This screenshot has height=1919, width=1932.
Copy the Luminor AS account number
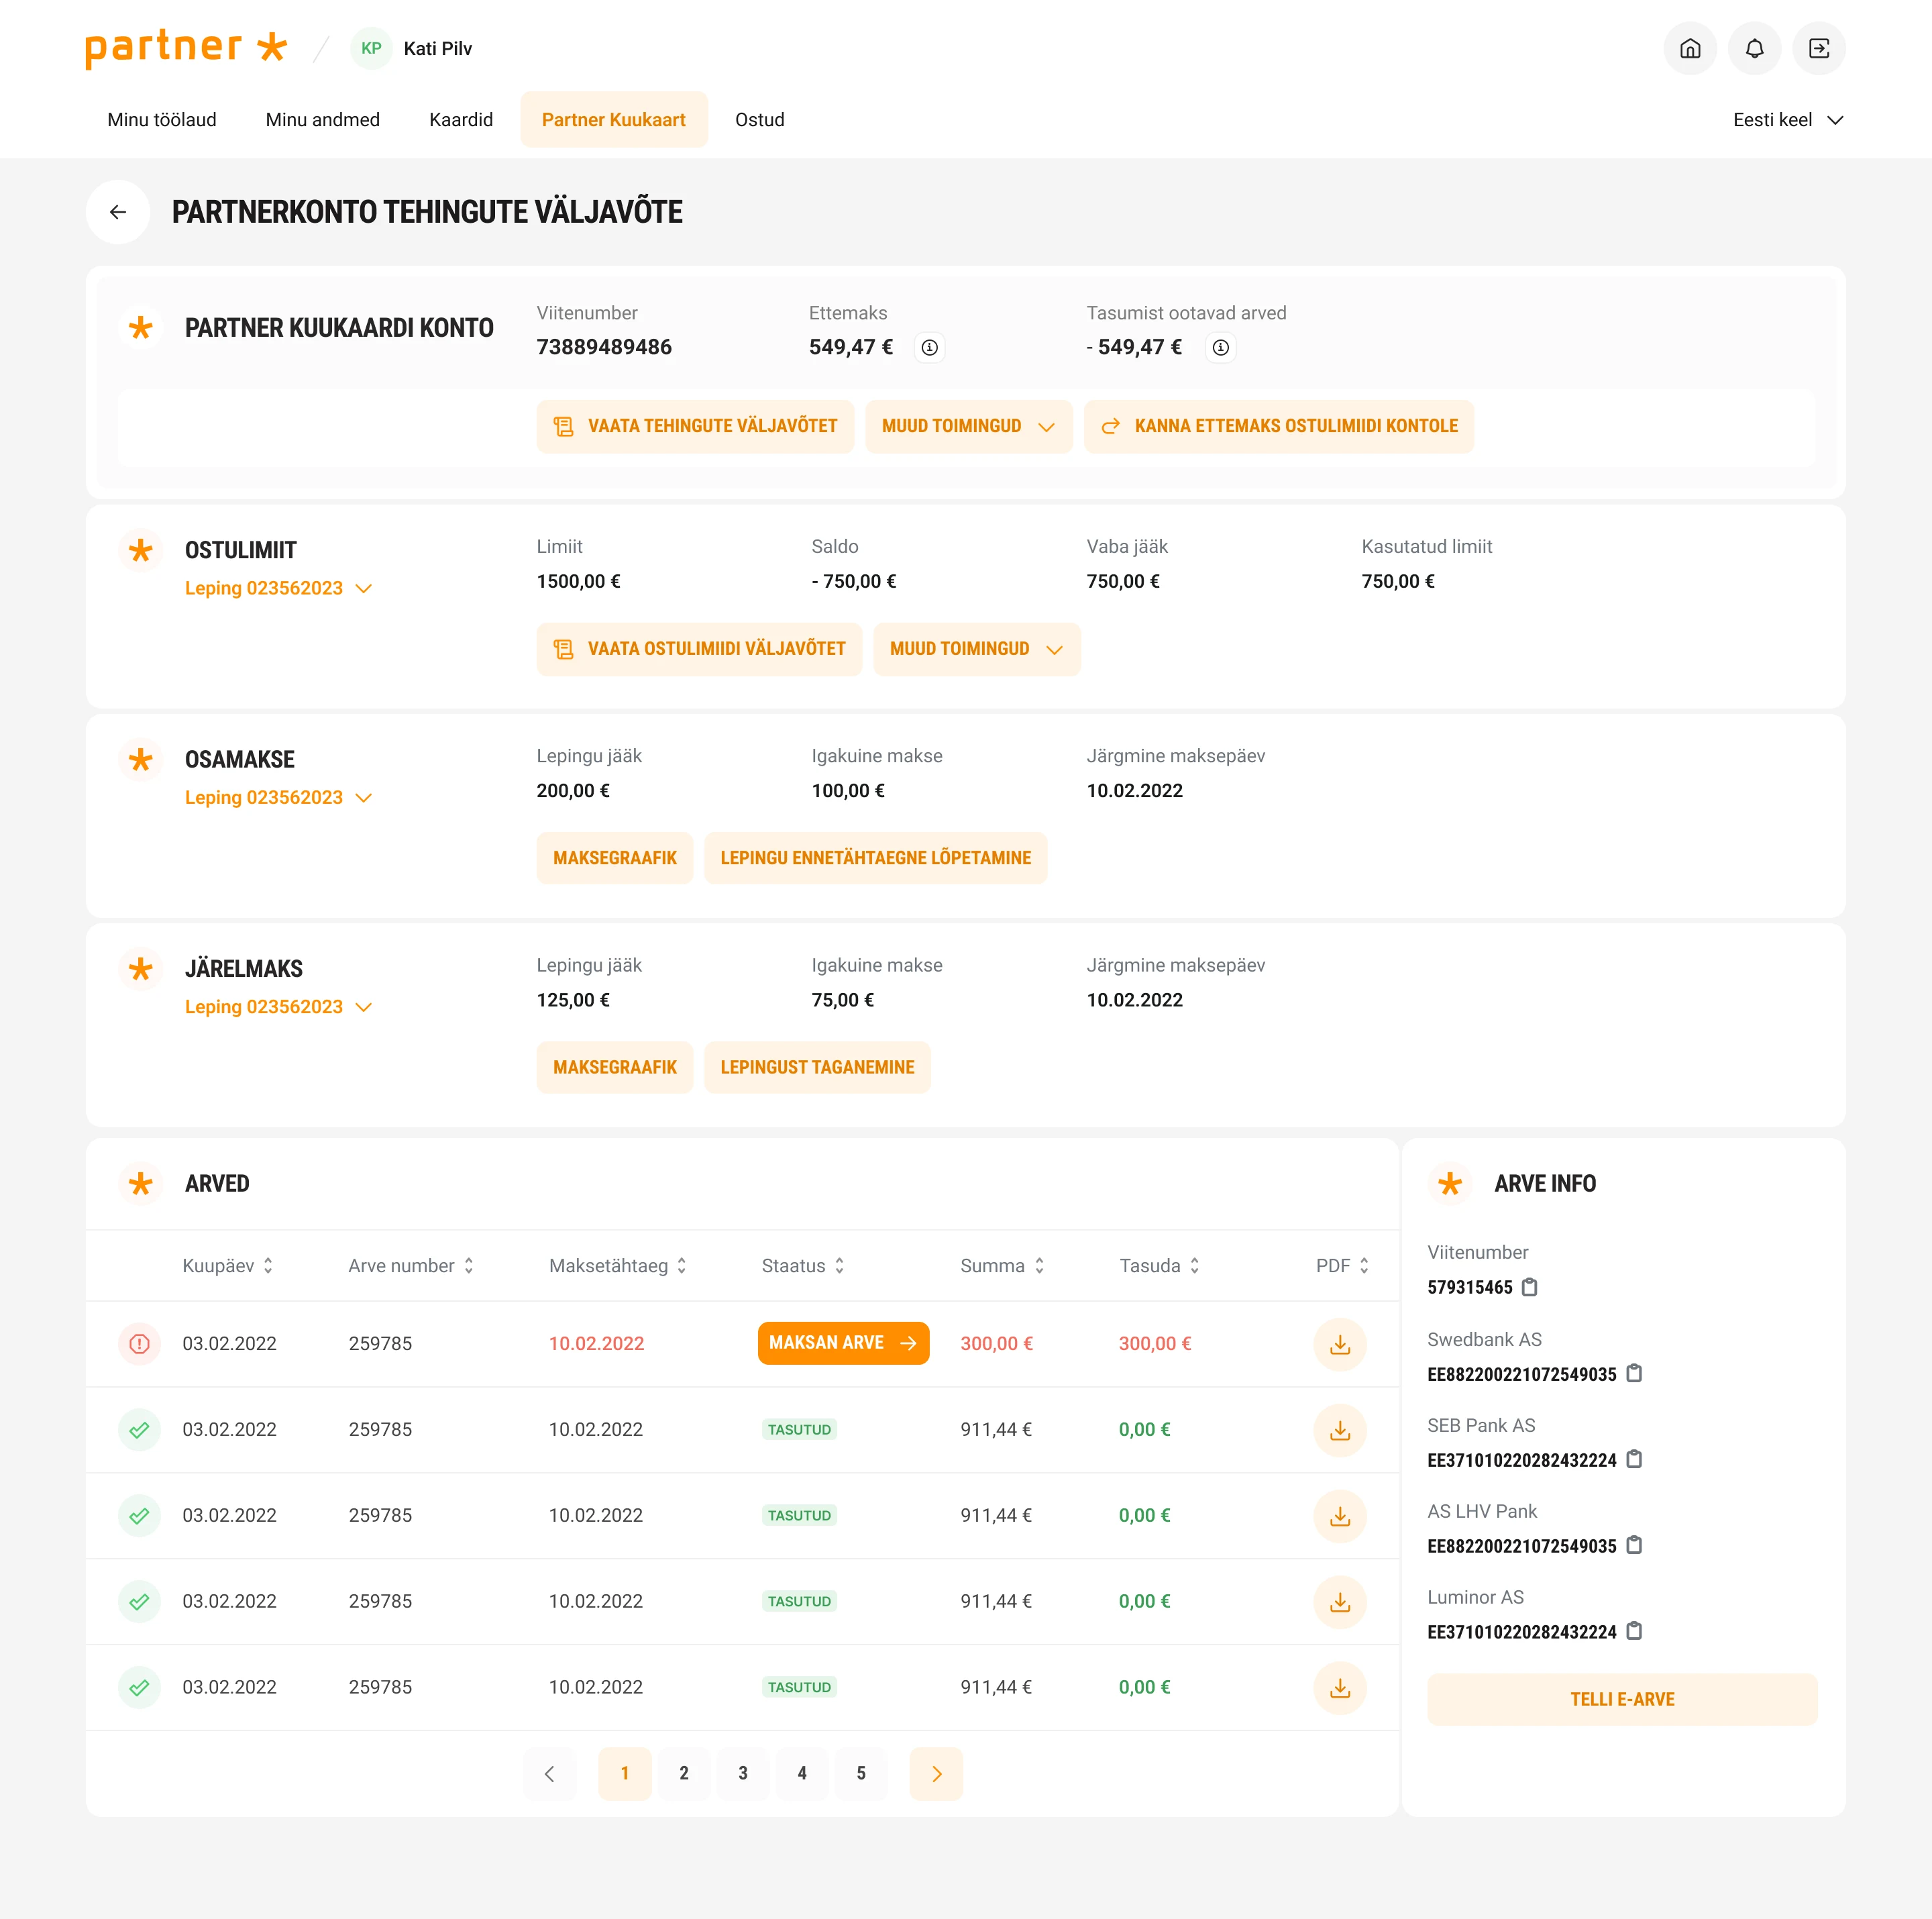click(1634, 1631)
